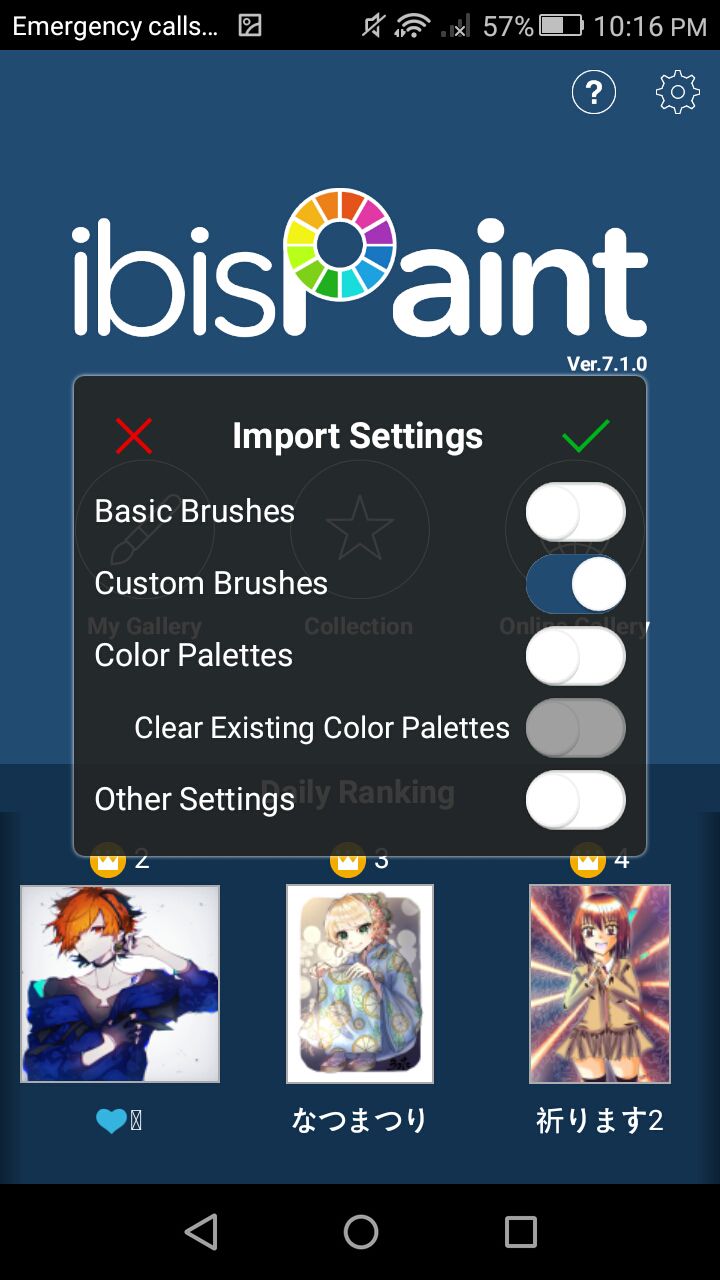The image size is (720, 1280).
Task: Open the settings gear icon
Action: [x=678, y=93]
